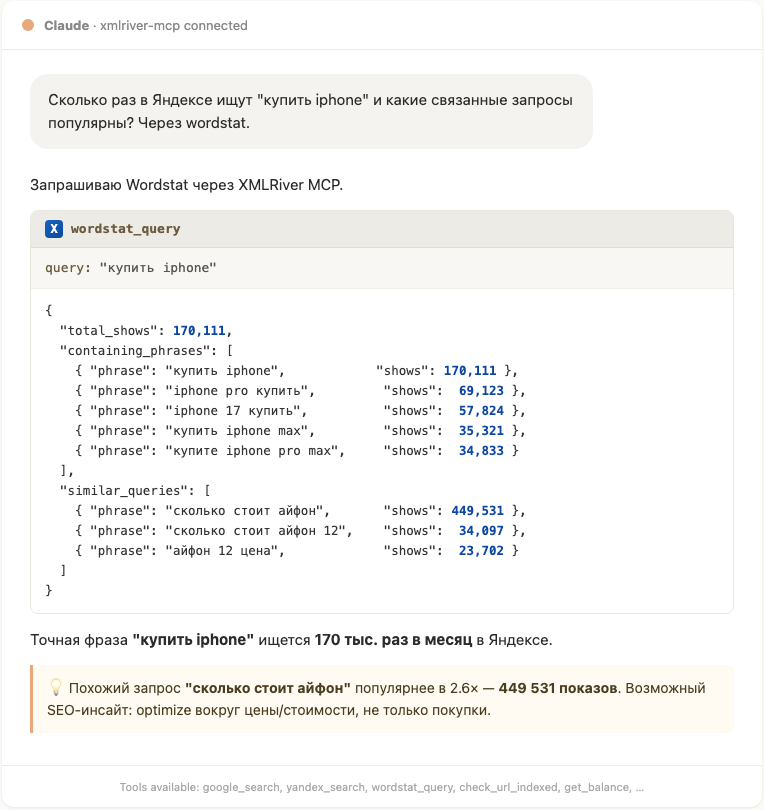Click the phrase "iphone 17 купить"
This screenshot has height=810, width=764.
[x=233, y=411]
